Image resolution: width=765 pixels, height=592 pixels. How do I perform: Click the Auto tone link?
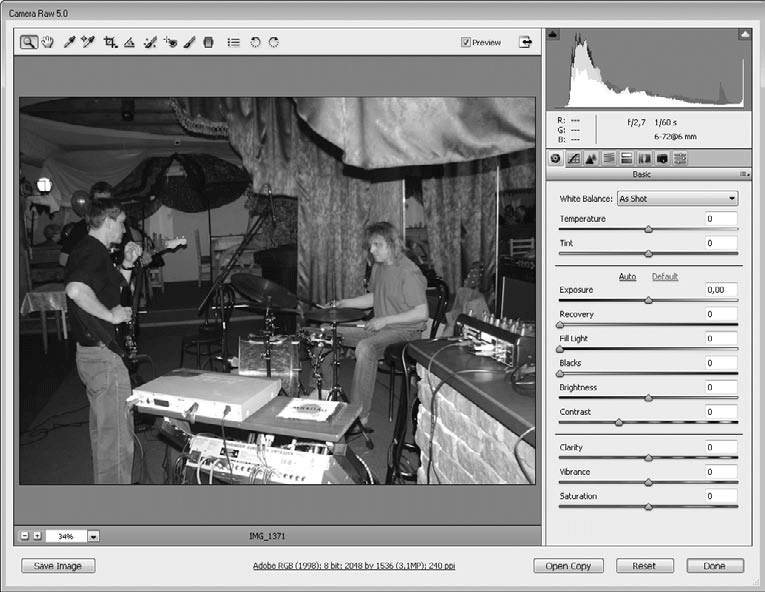coord(627,277)
